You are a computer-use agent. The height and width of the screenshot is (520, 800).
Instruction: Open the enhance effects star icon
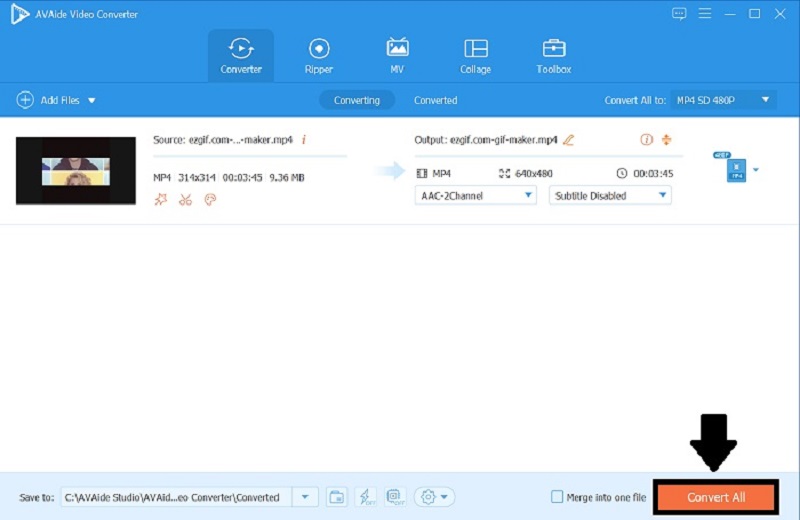161,200
